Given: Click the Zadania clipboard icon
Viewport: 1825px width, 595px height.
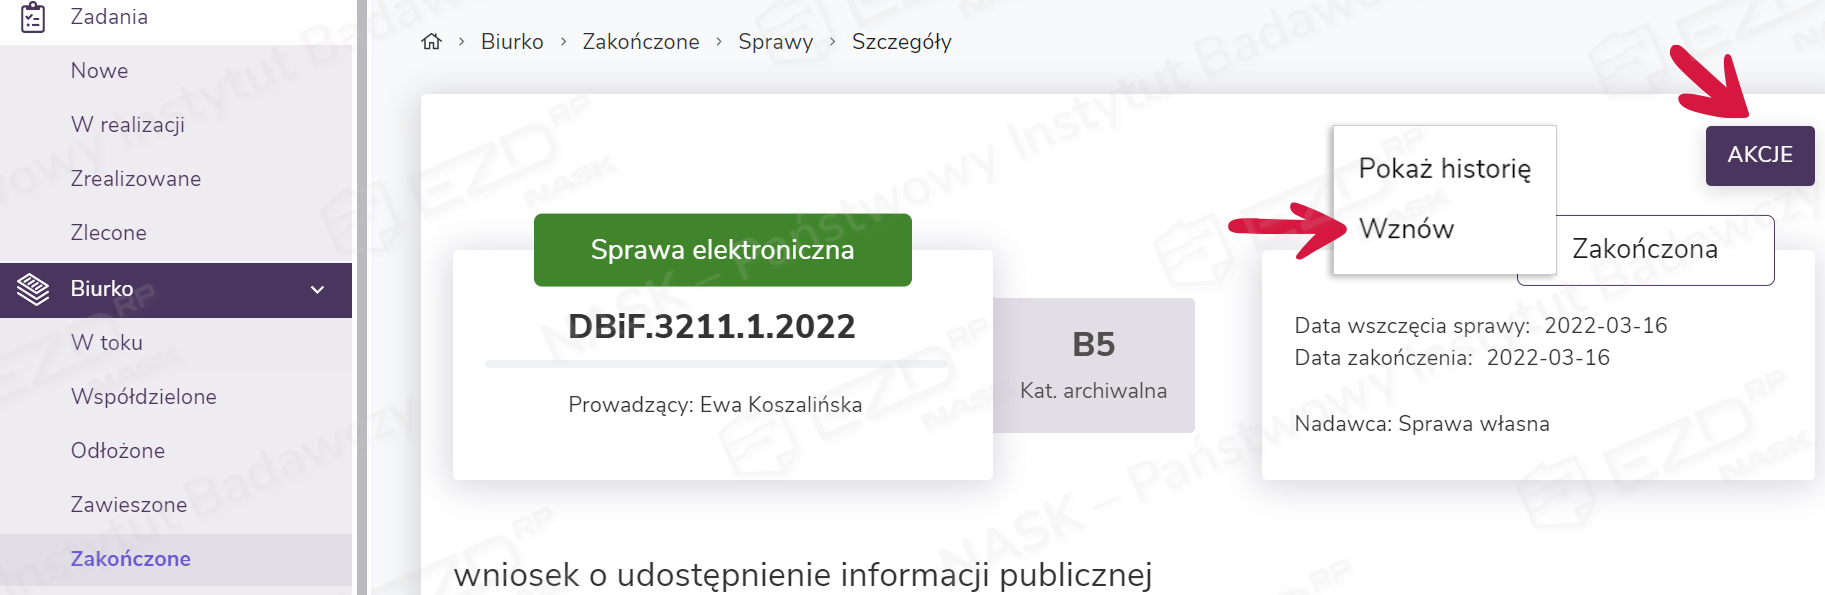Looking at the screenshot, I should click(x=33, y=17).
